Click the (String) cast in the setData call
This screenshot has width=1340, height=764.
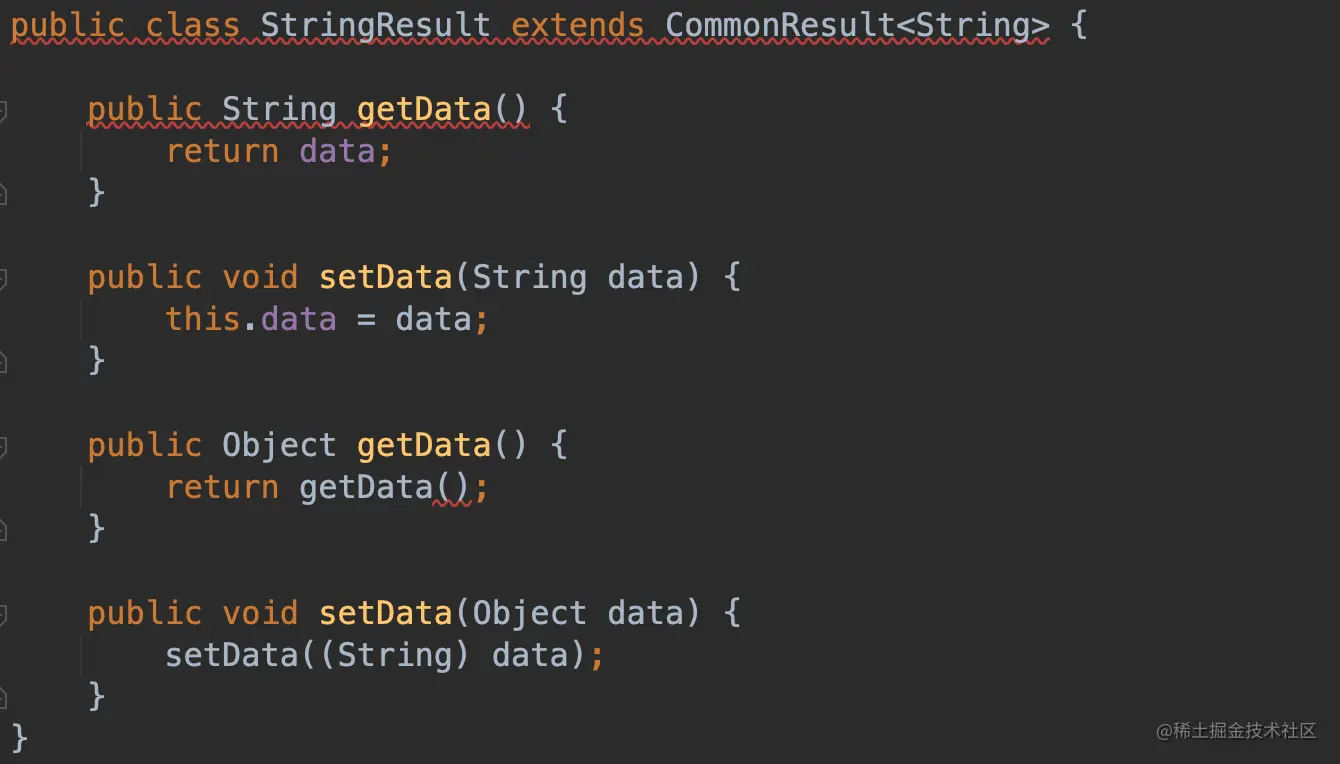coord(396,655)
